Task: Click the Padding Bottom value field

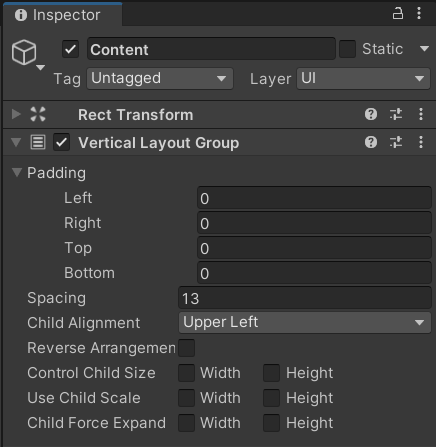Action: tap(314, 273)
